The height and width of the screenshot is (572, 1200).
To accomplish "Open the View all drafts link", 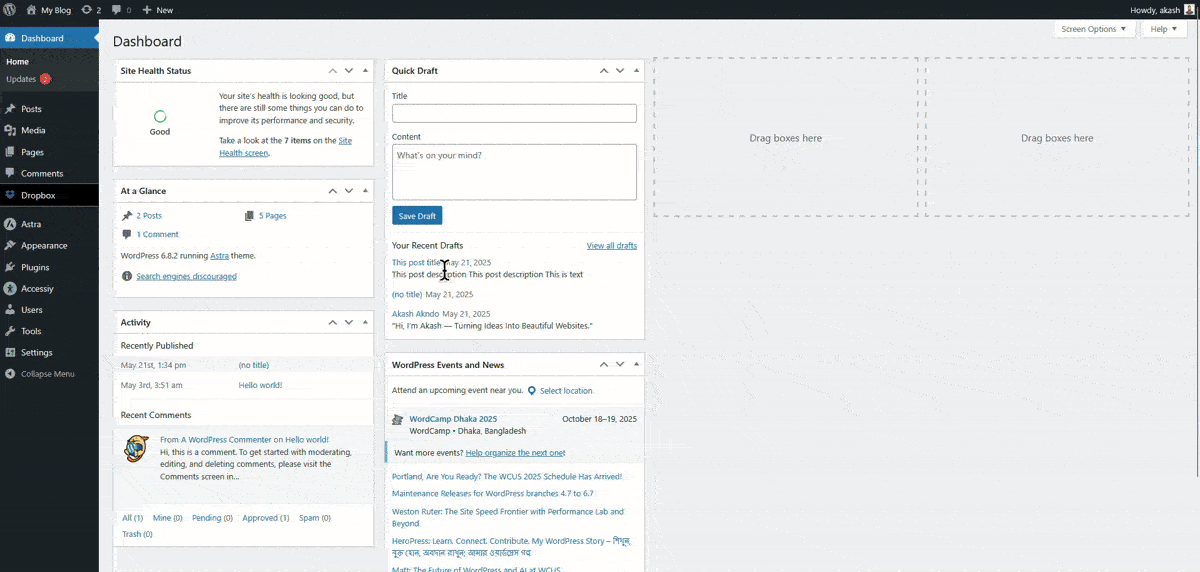I will 611,246.
